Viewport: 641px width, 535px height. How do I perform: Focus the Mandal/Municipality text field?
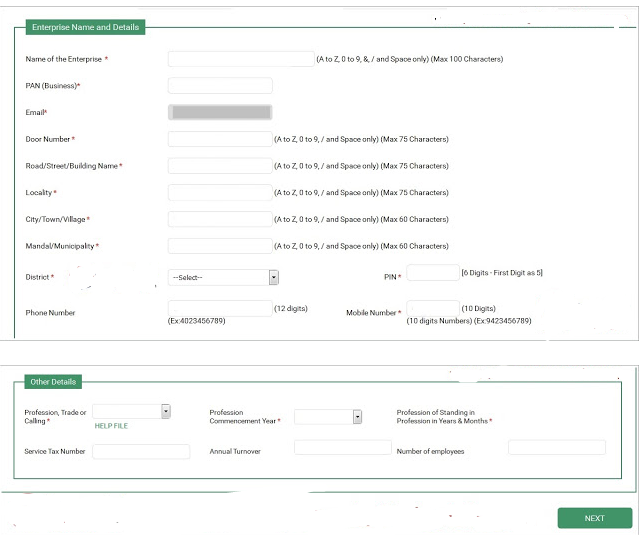coord(220,246)
